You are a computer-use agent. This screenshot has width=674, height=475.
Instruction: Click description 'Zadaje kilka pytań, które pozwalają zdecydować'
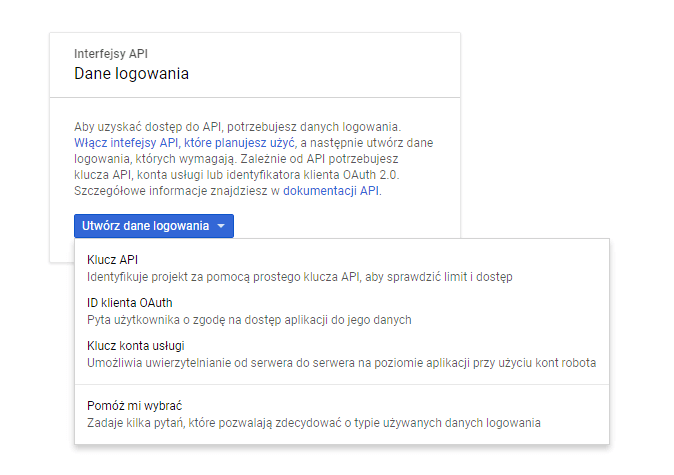pos(214,423)
